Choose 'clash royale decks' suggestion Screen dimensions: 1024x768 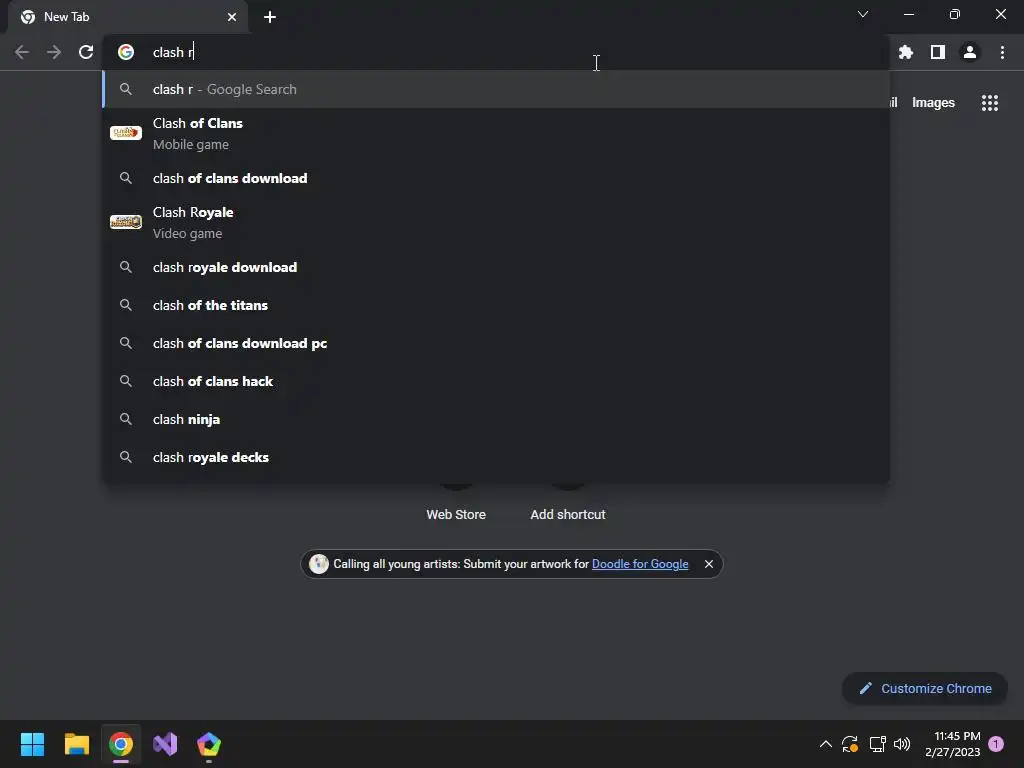[x=496, y=457]
